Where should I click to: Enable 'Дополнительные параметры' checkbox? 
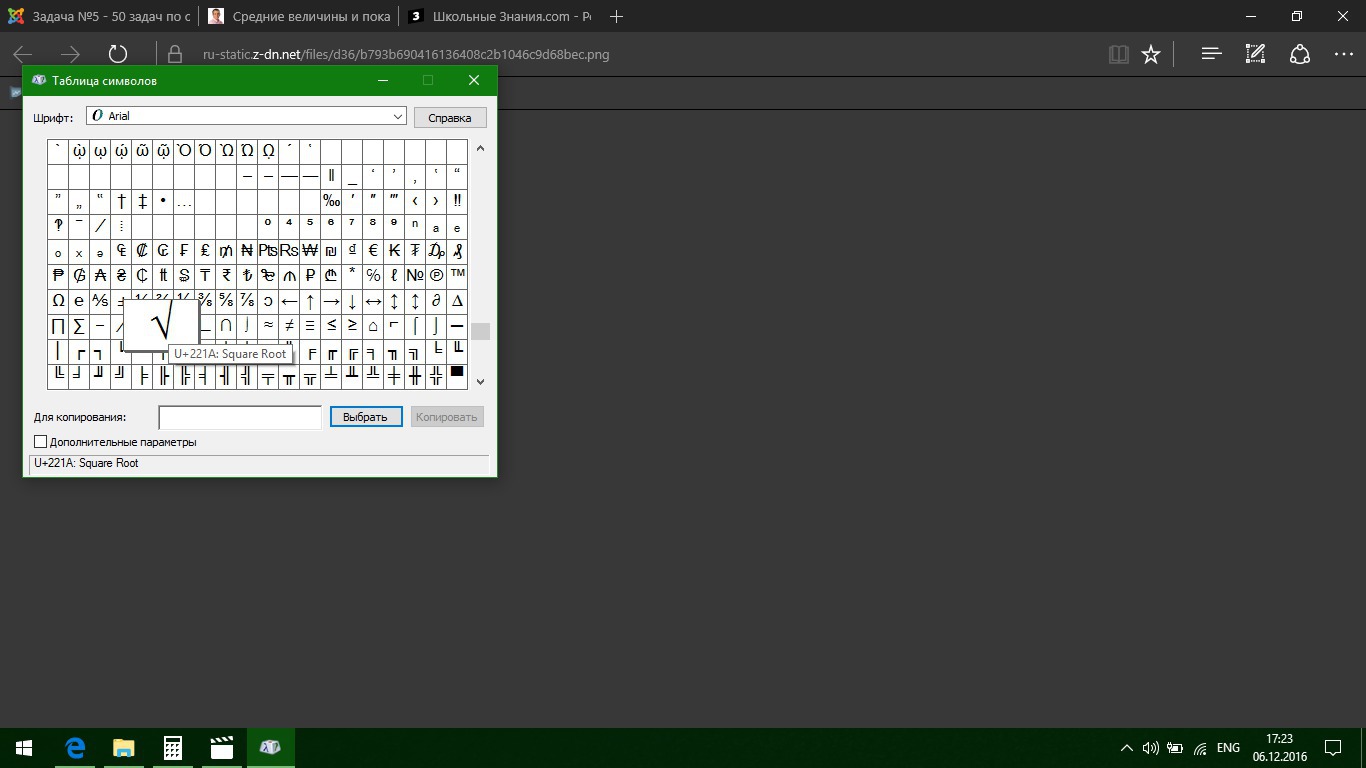click(x=41, y=442)
